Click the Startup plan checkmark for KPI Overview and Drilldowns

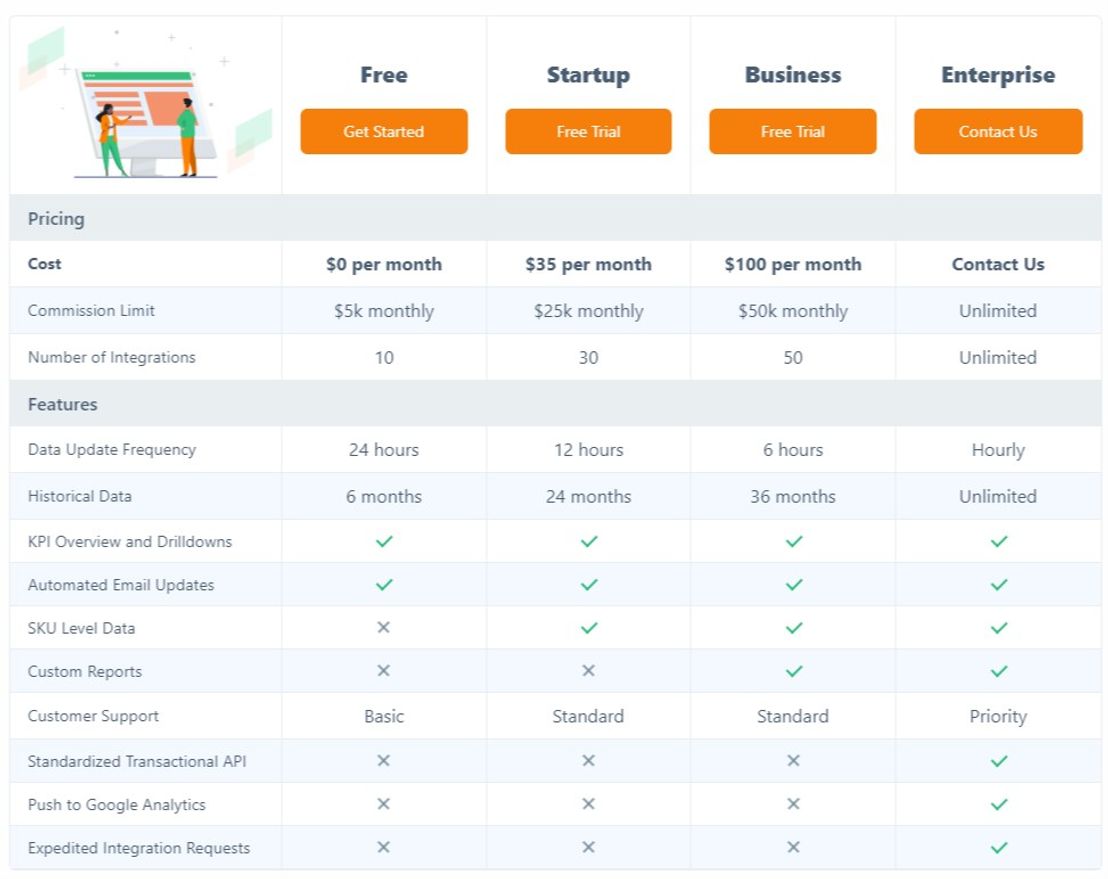[x=589, y=541]
